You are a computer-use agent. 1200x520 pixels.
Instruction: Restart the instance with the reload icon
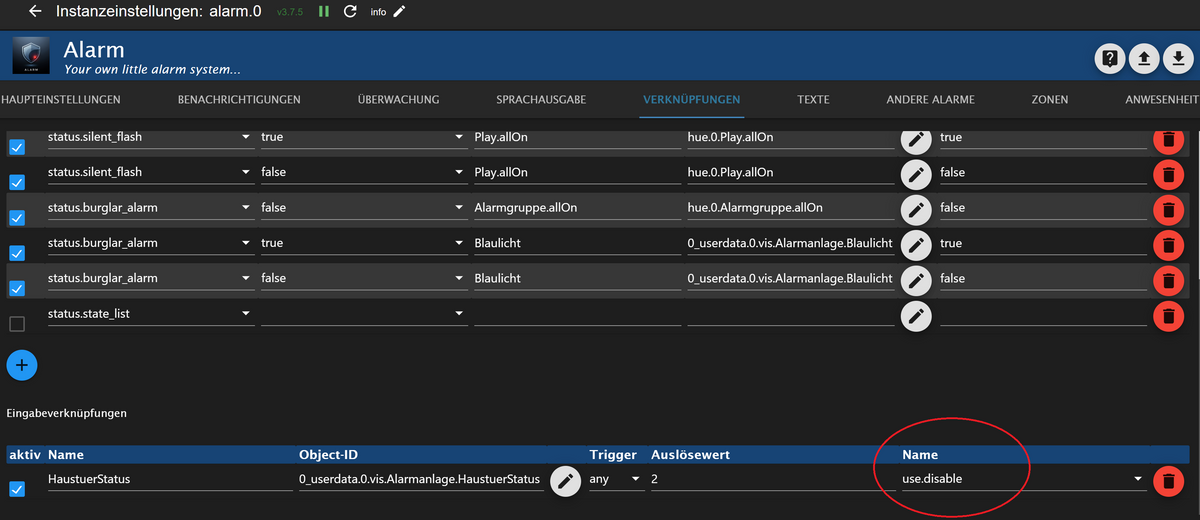(x=350, y=12)
